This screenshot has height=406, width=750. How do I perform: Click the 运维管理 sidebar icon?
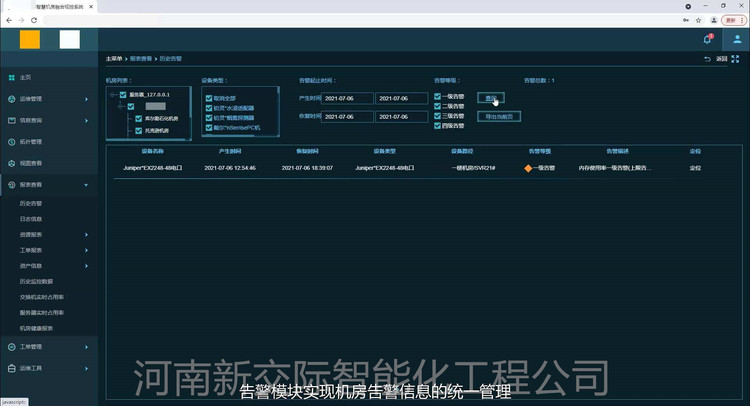(x=11, y=99)
